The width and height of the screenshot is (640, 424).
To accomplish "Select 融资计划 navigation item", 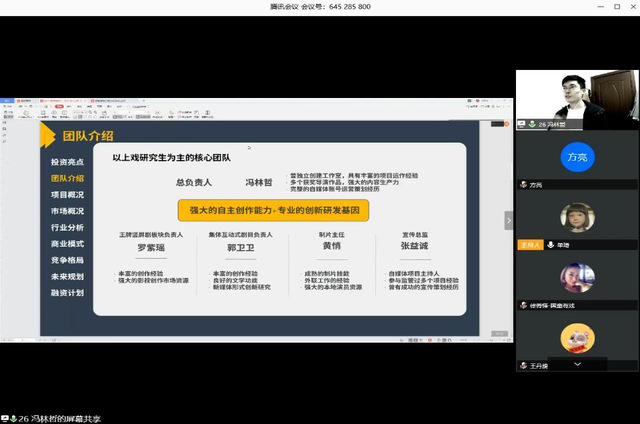I will pos(67,293).
